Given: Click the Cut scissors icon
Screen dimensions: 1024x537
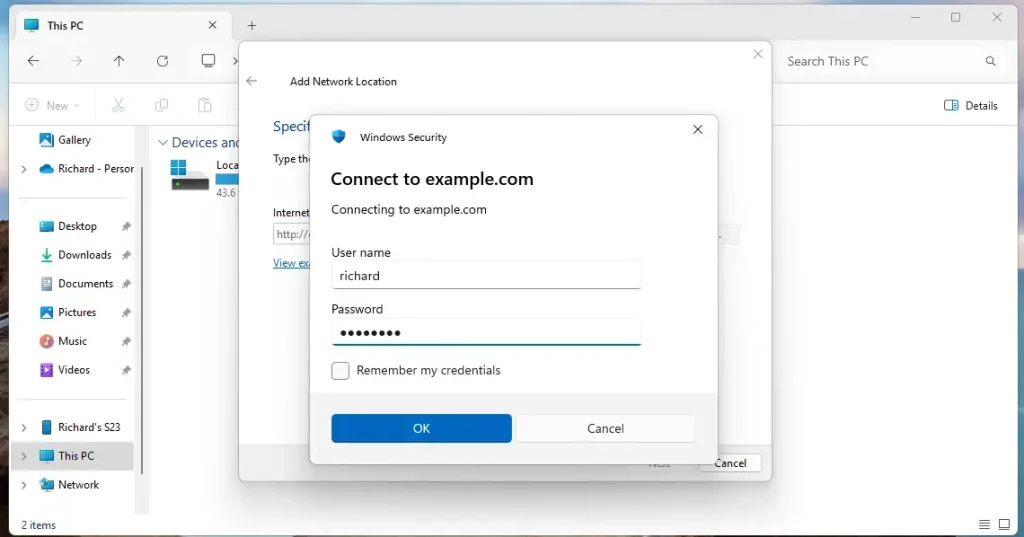Looking at the screenshot, I should (x=118, y=105).
